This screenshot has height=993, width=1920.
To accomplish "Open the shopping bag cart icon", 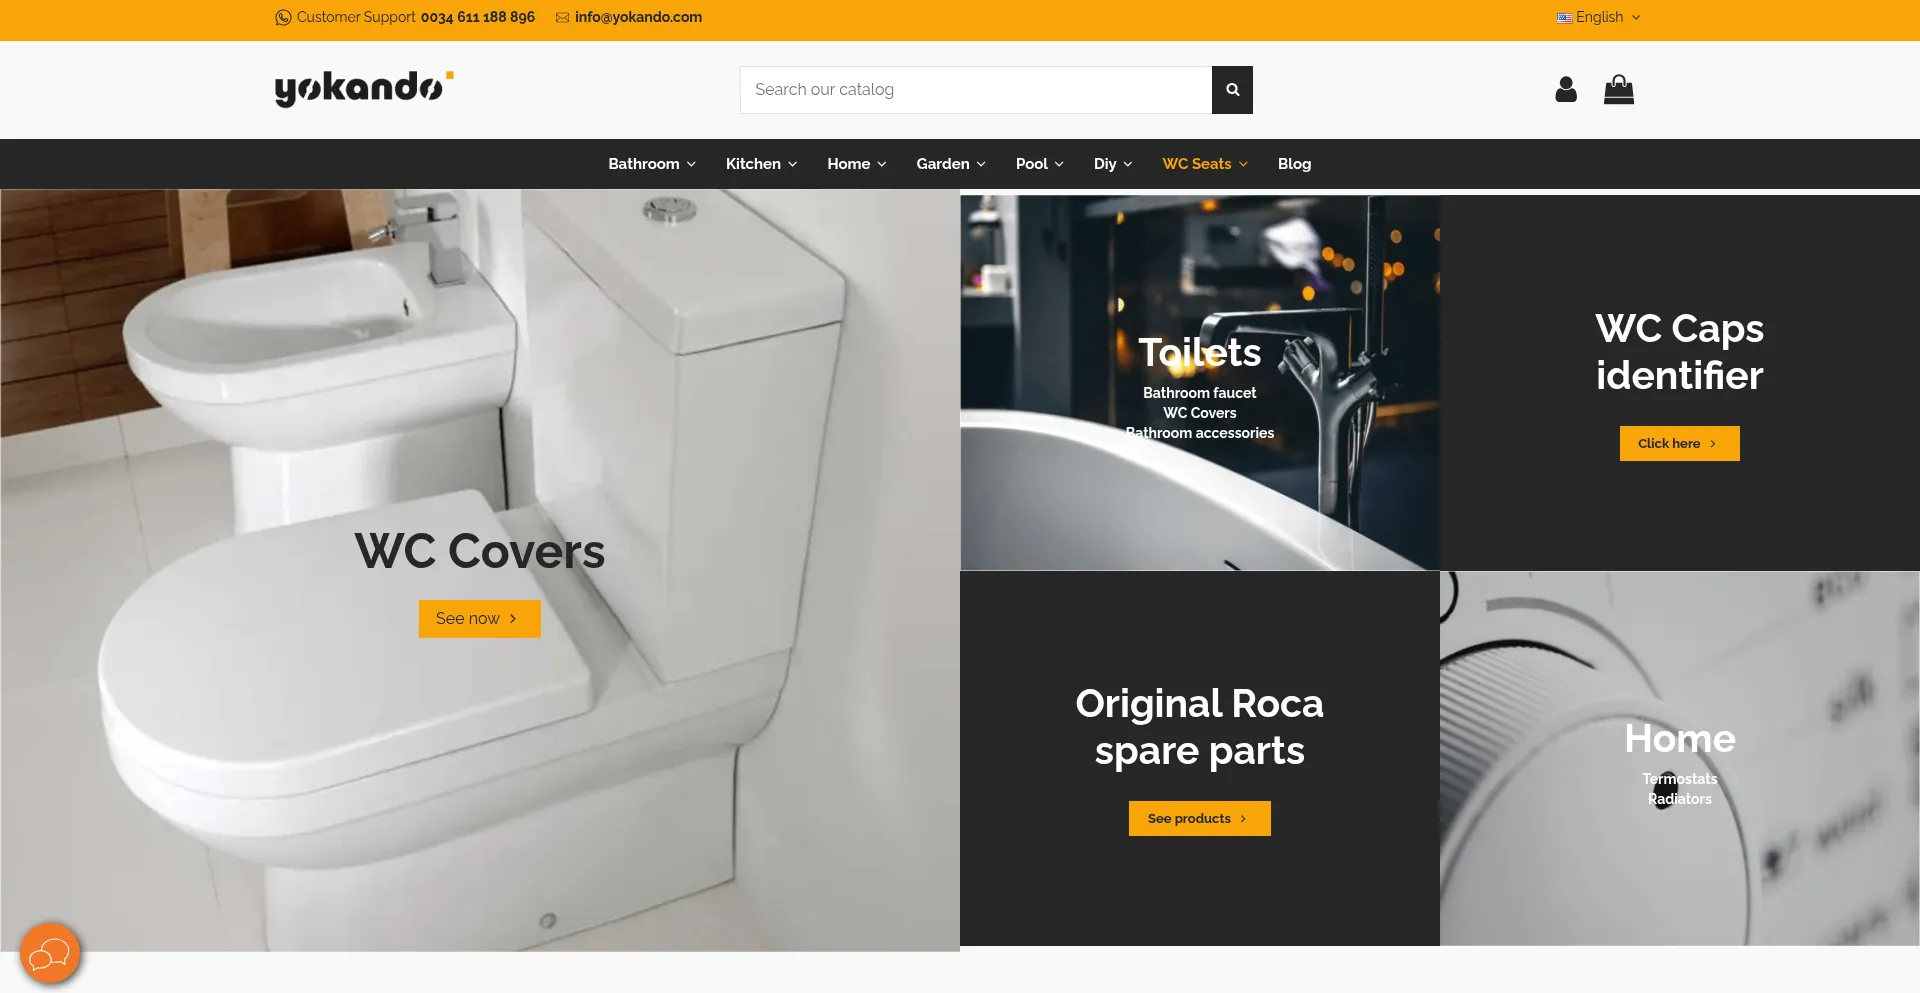I will (x=1618, y=90).
